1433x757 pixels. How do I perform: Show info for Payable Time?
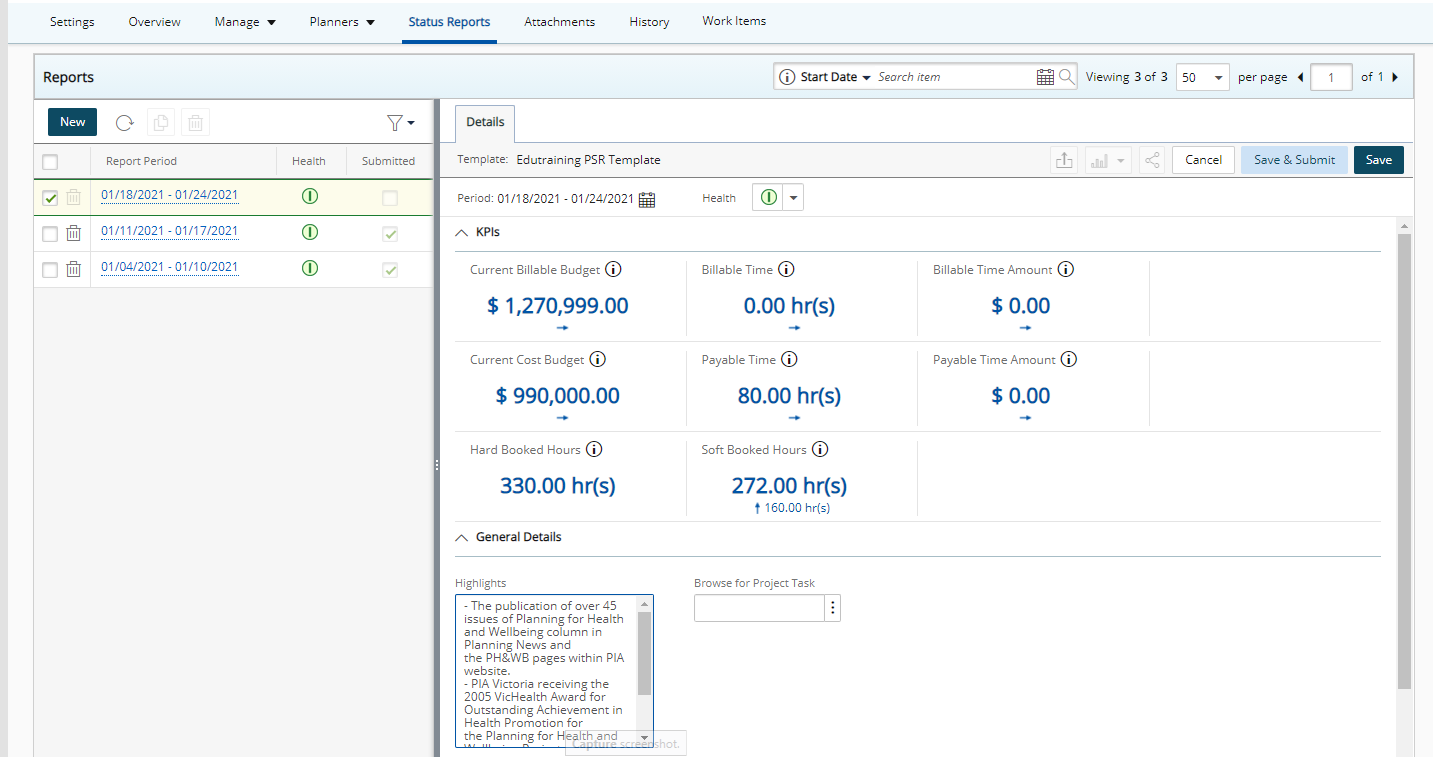[x=789, y=360]
